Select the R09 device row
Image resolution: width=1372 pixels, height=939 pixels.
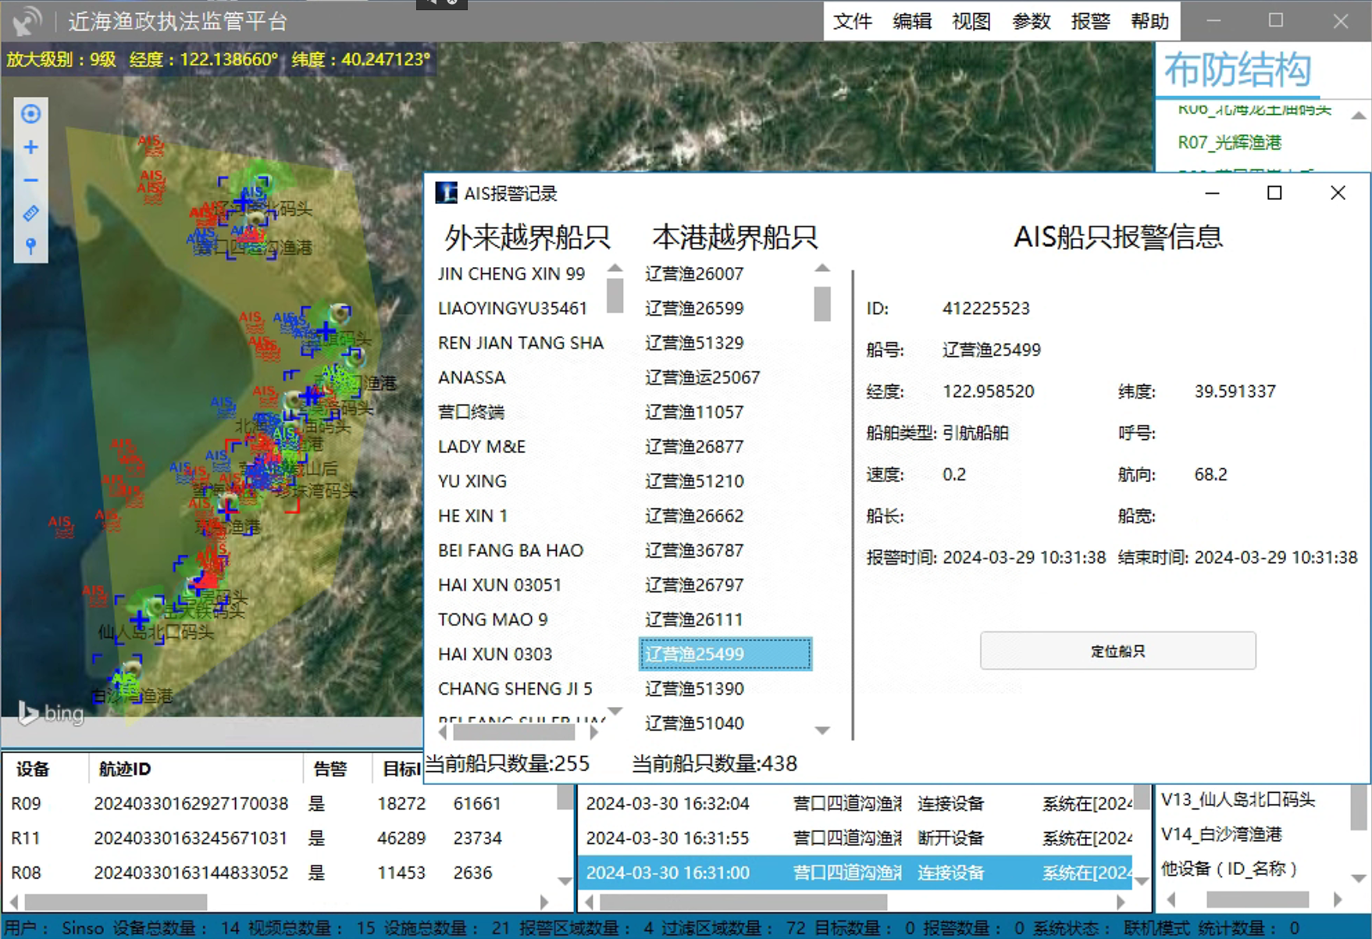click(x=280, y=804)
